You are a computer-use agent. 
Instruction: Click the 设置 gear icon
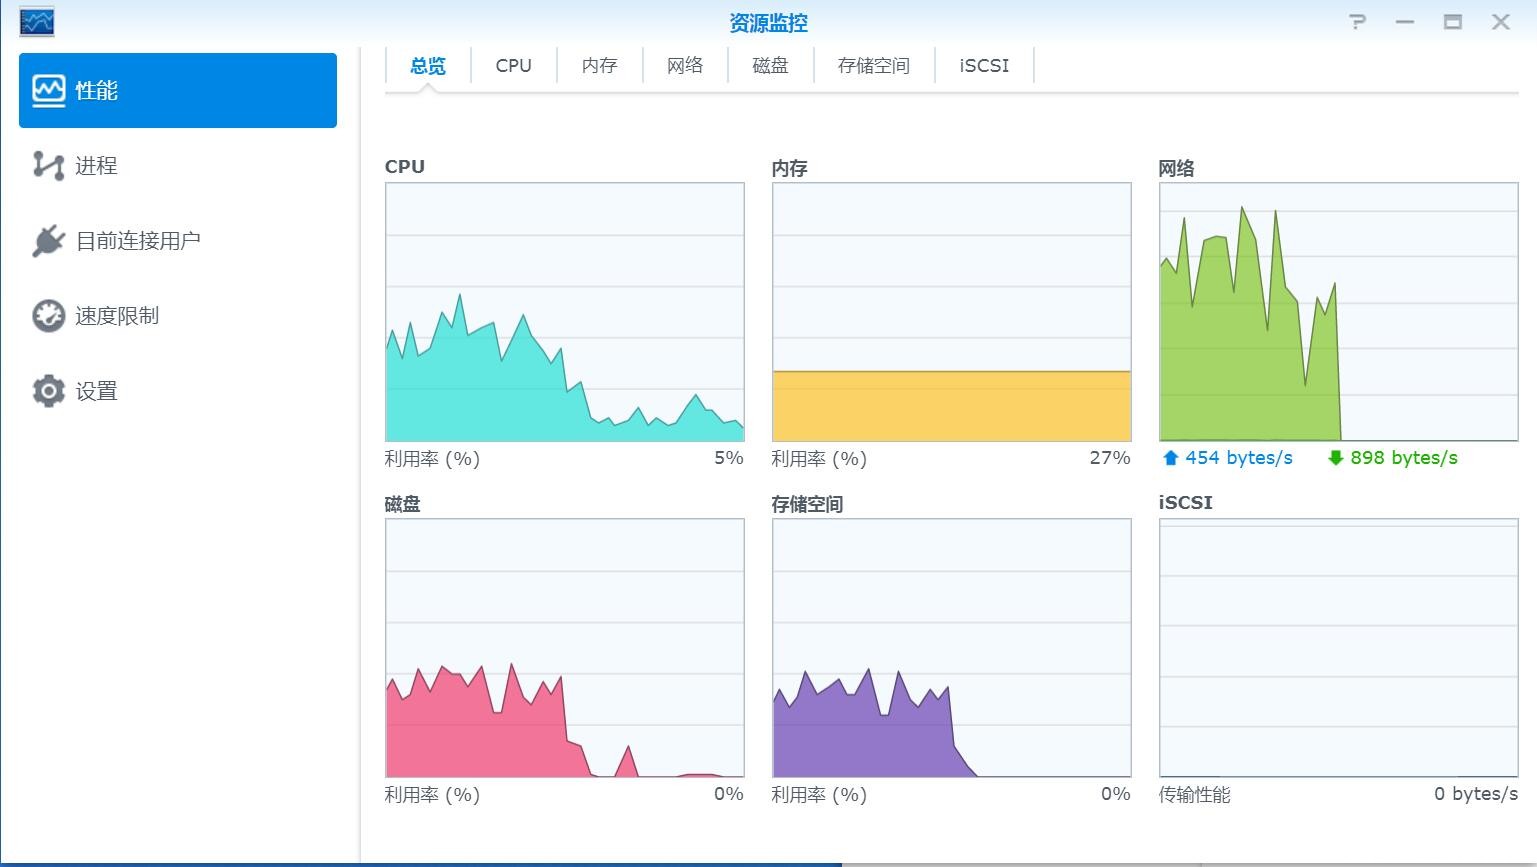[x=48, y=391]
